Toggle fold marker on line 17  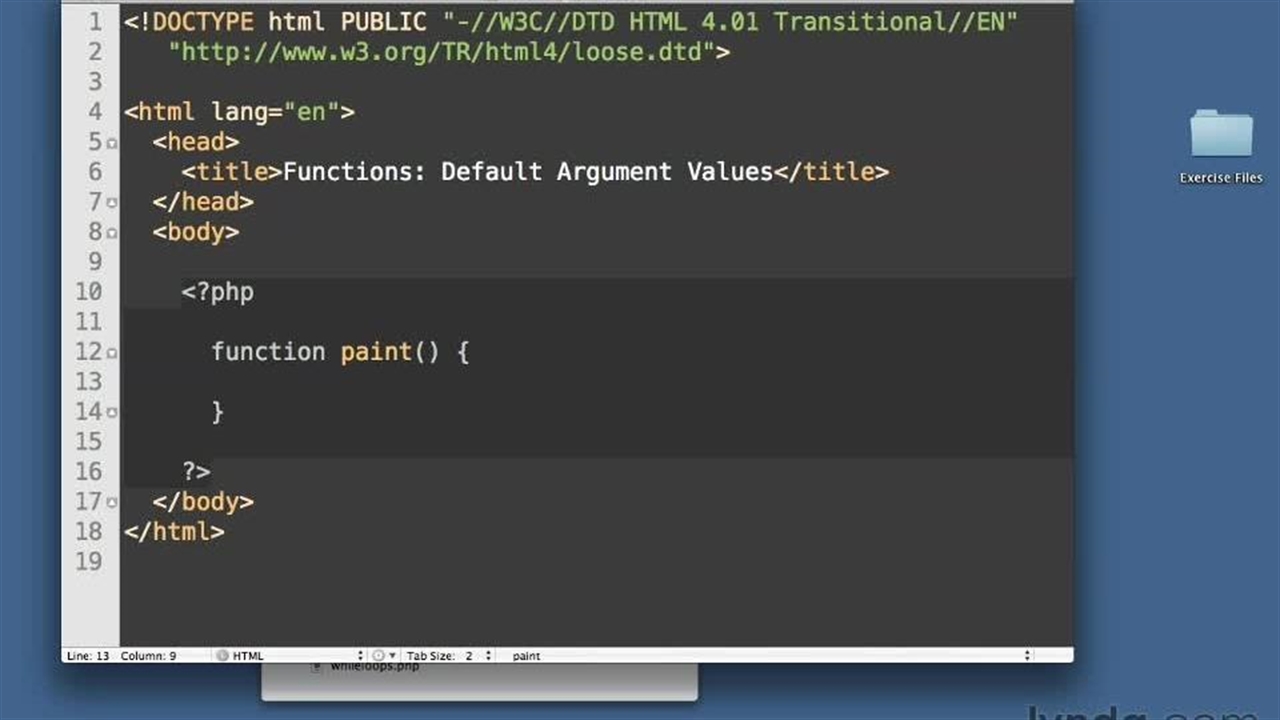coord(112,503)
